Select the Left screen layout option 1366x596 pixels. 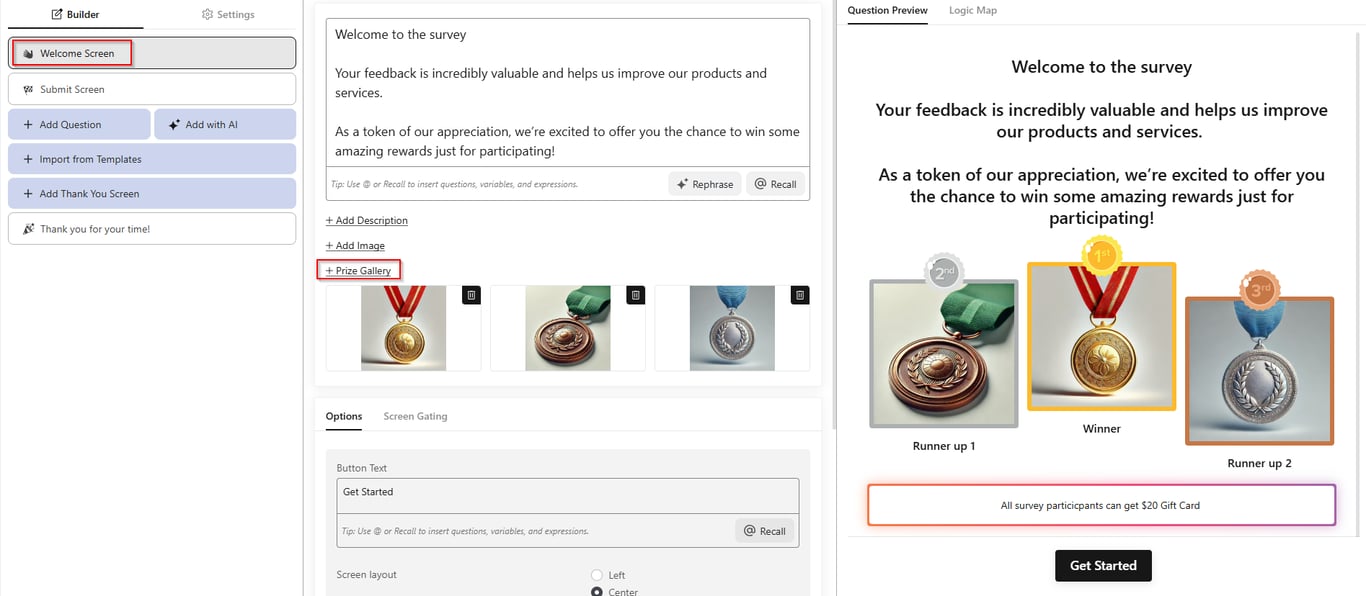click(597, 575)
